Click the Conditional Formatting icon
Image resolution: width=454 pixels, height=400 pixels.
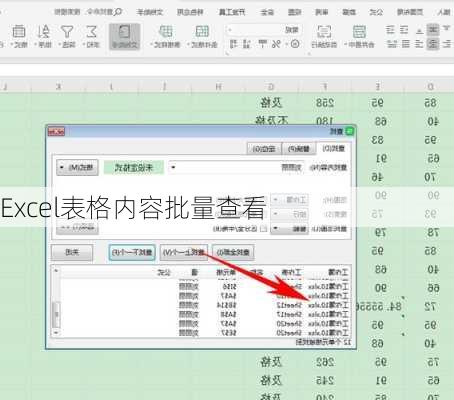pos(202,32)
